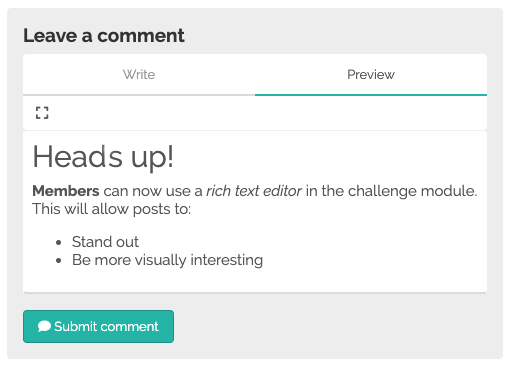Image resolution: width=511 pixels, height=368 pixels.
Task: Select the Preview tab
Action: (371, 74)
